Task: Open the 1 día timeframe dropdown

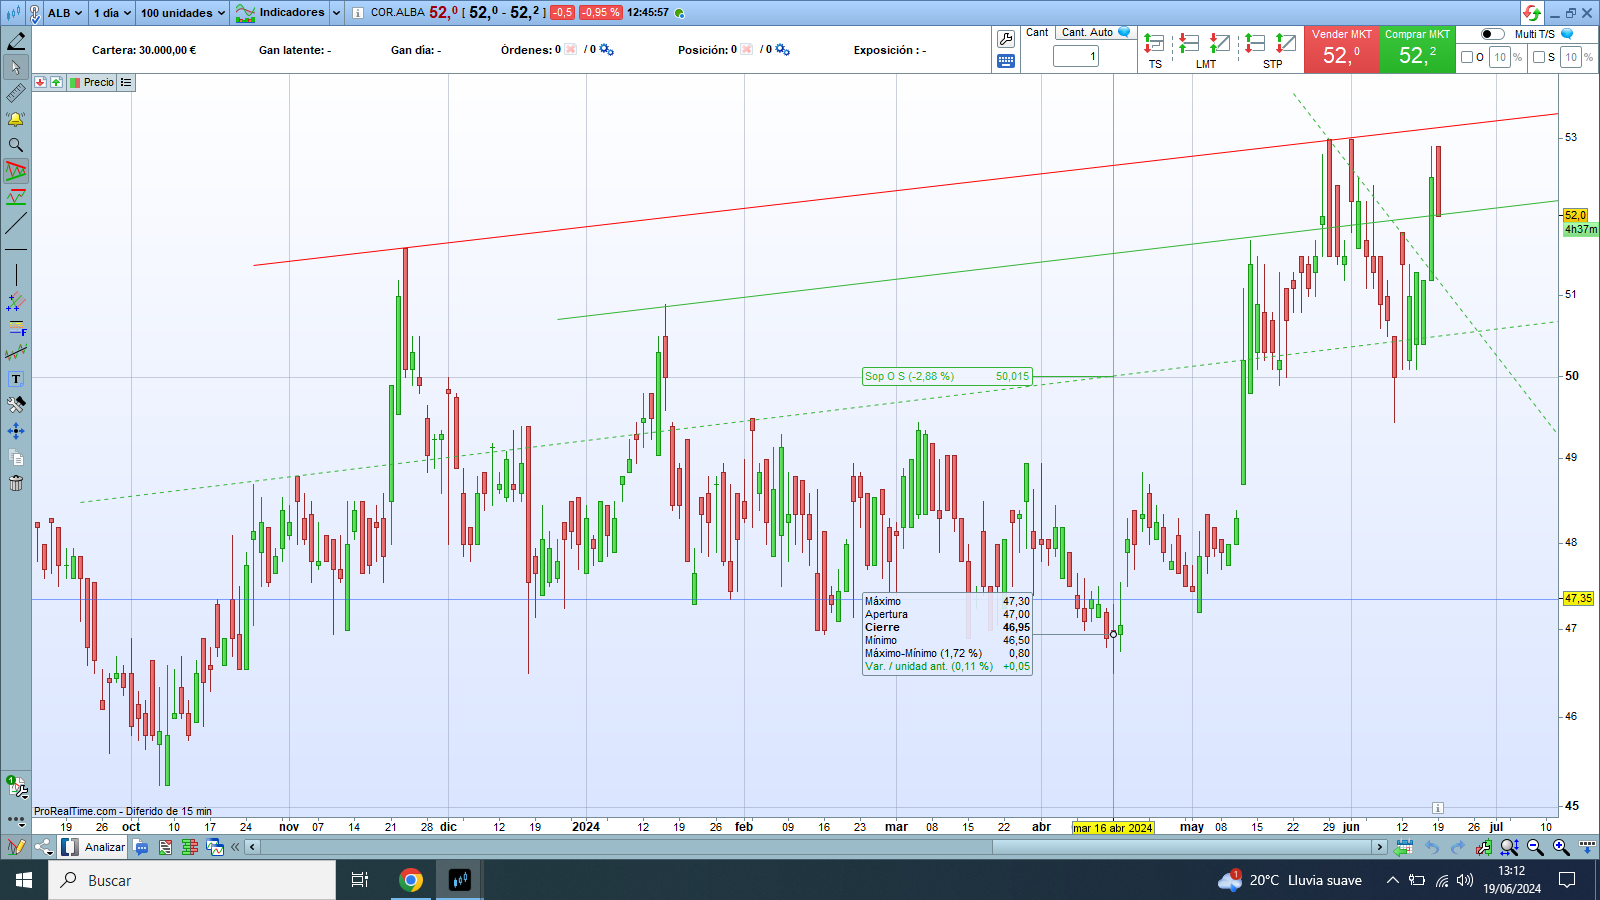Action: click(112, 13)
